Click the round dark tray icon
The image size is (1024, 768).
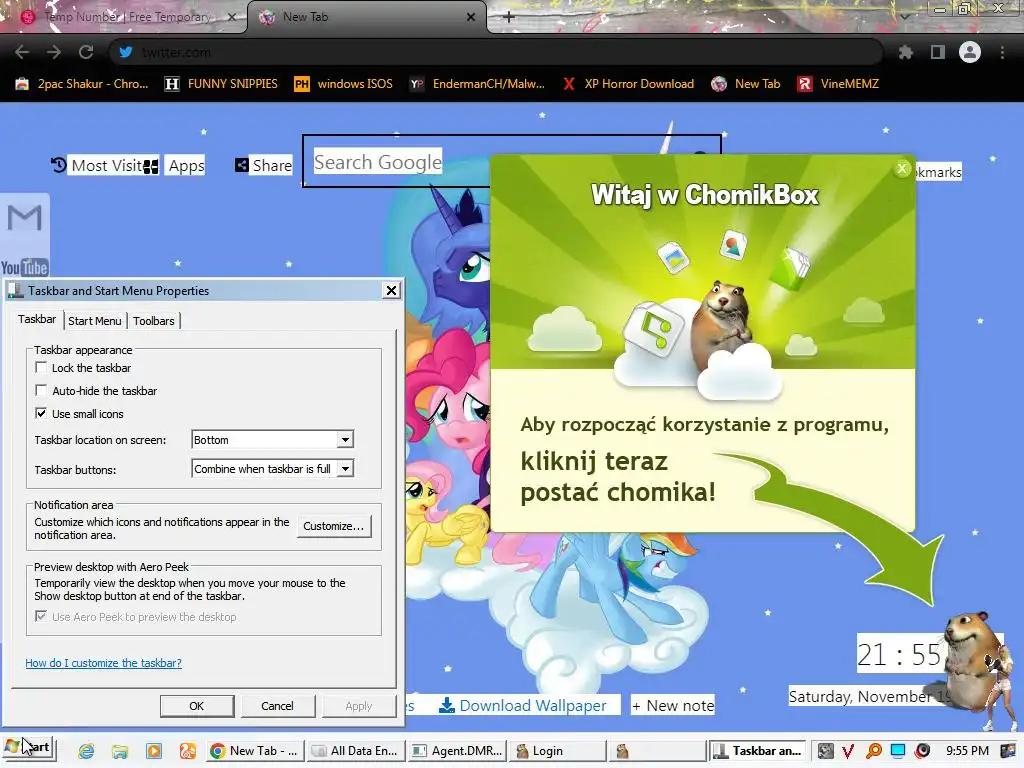click(x=922, y=751)
